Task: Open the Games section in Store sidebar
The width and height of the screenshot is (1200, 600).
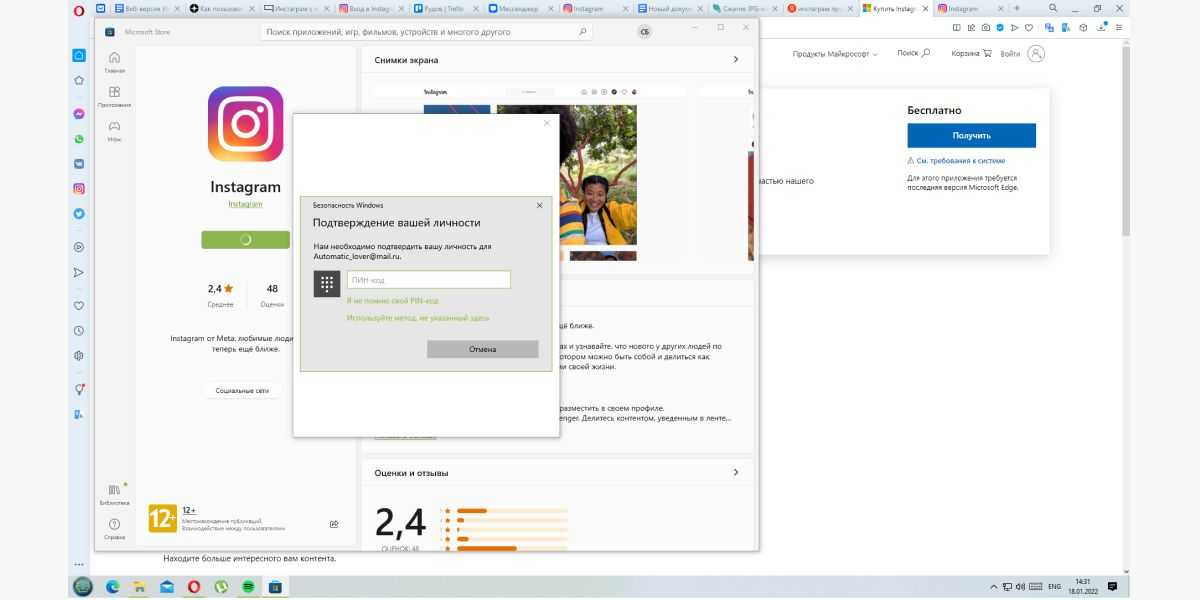Action: (114, 130)
